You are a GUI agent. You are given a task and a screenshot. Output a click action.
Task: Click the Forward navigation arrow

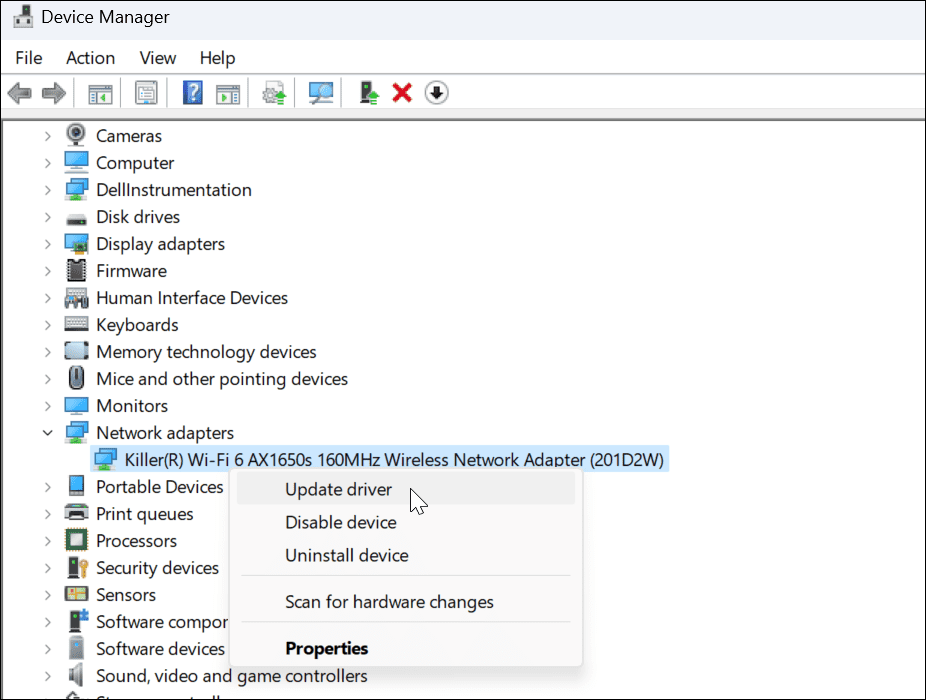(x=52, y=92)
